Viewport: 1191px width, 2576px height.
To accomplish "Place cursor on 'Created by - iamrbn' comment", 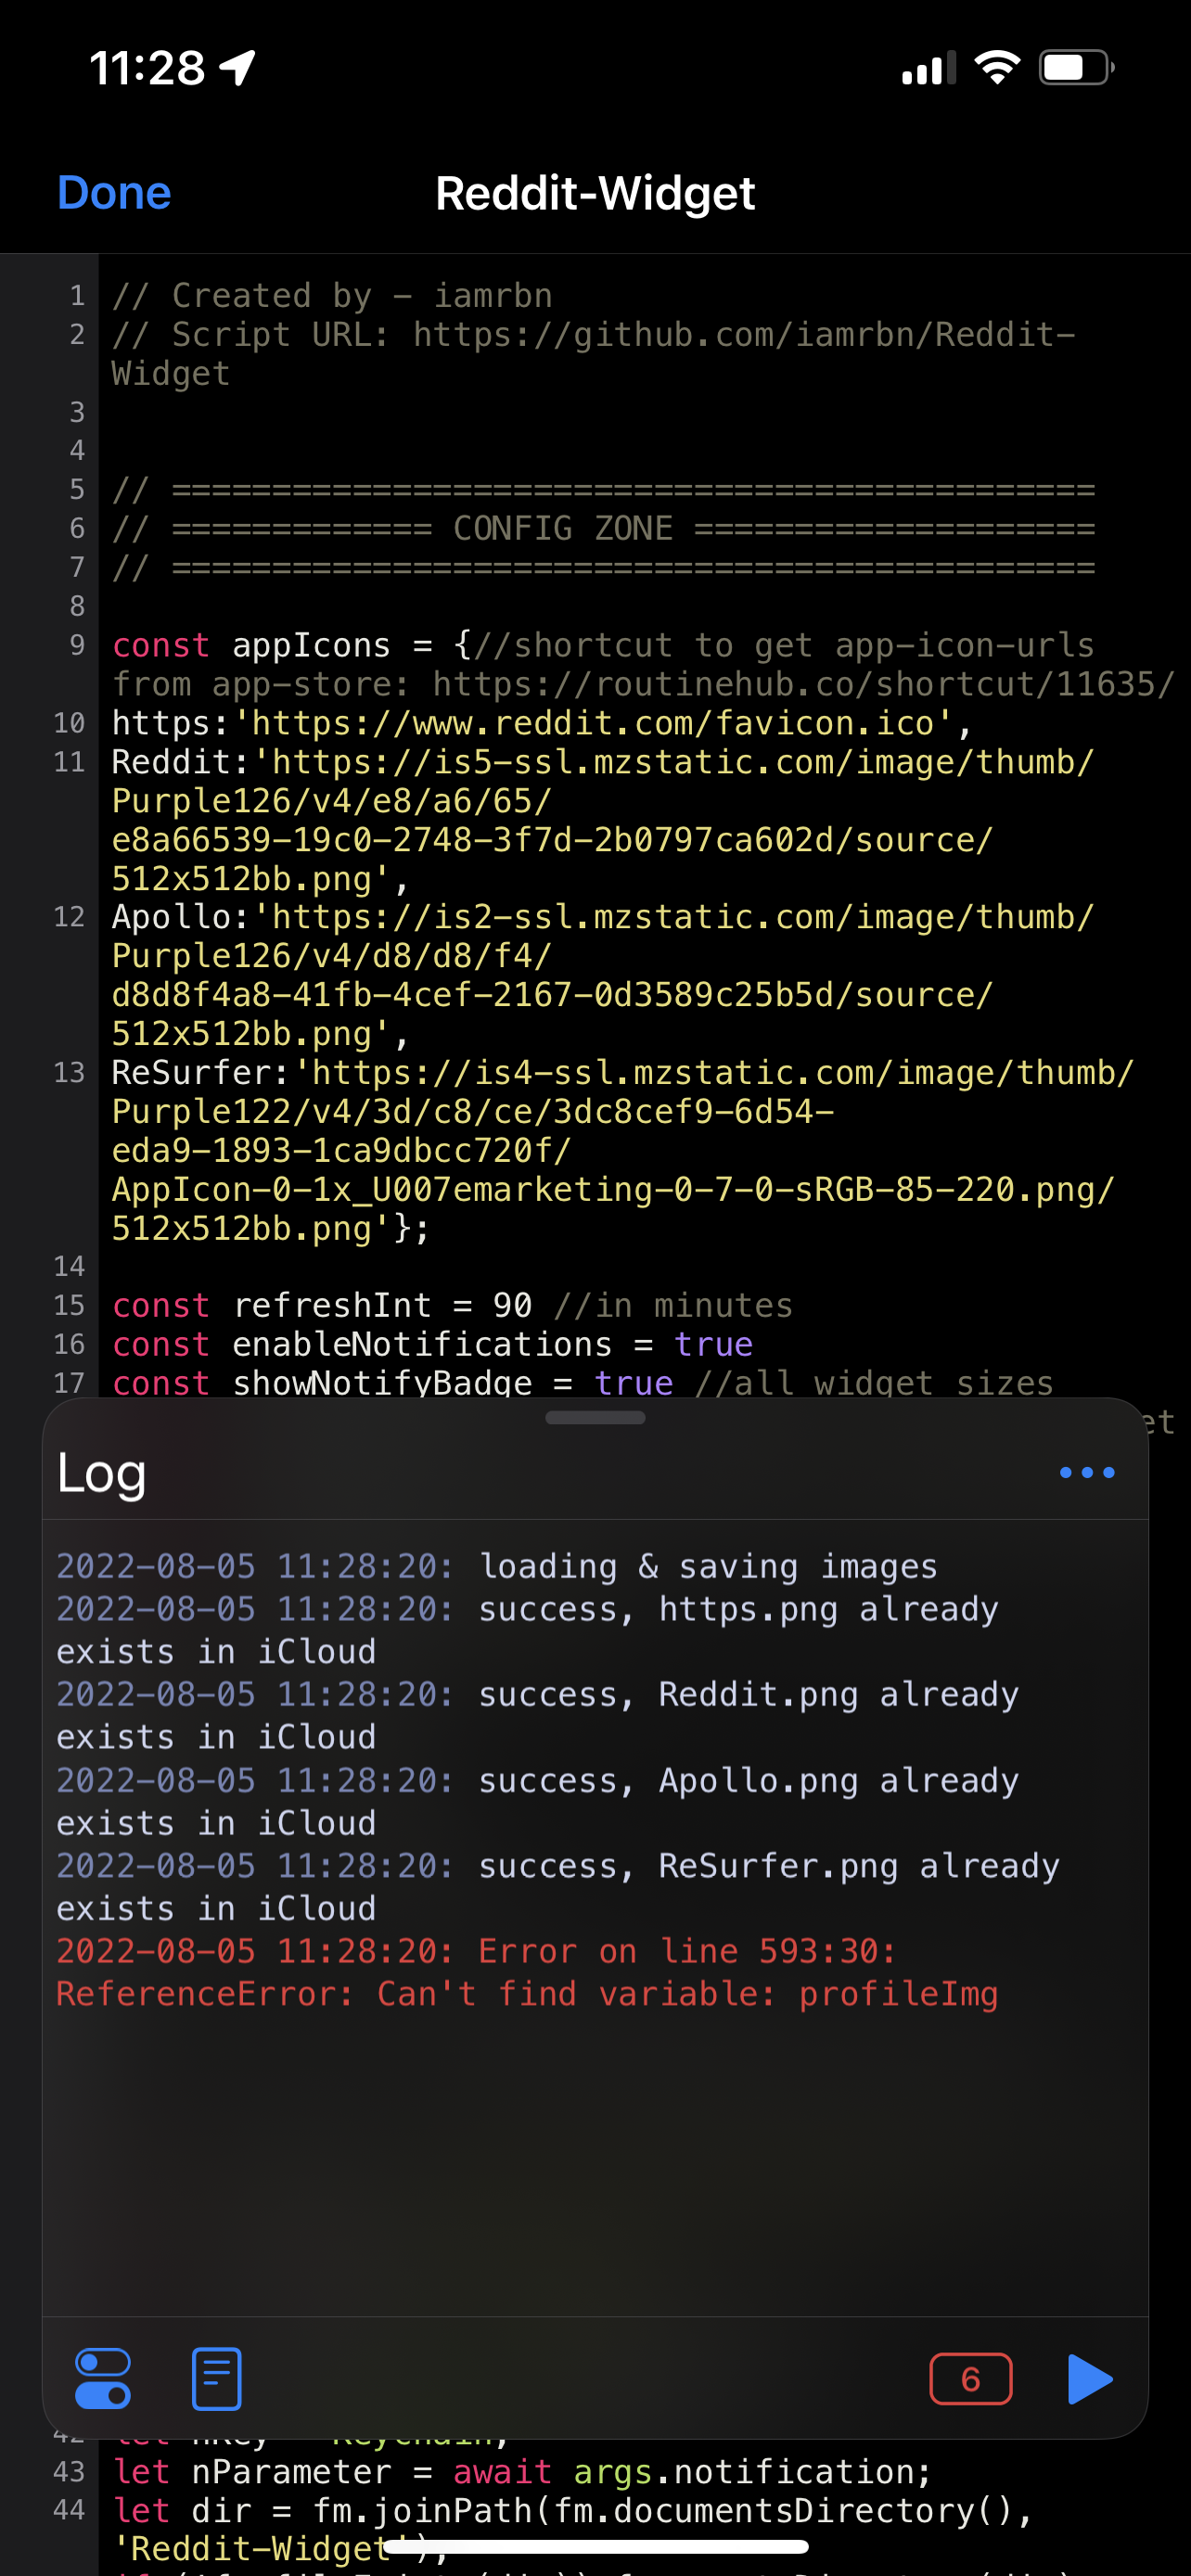I will [332, 296].
